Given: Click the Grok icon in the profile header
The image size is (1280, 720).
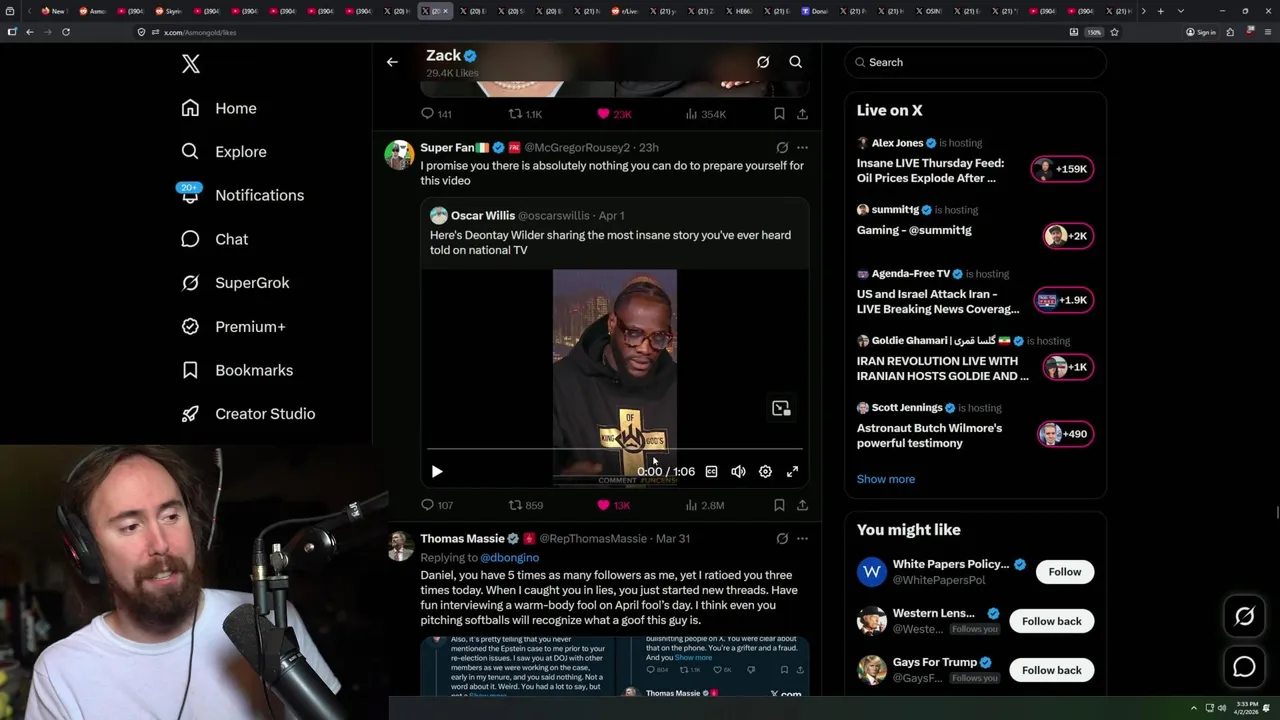Looking at the screenshot, I should [x=763, y=62].
